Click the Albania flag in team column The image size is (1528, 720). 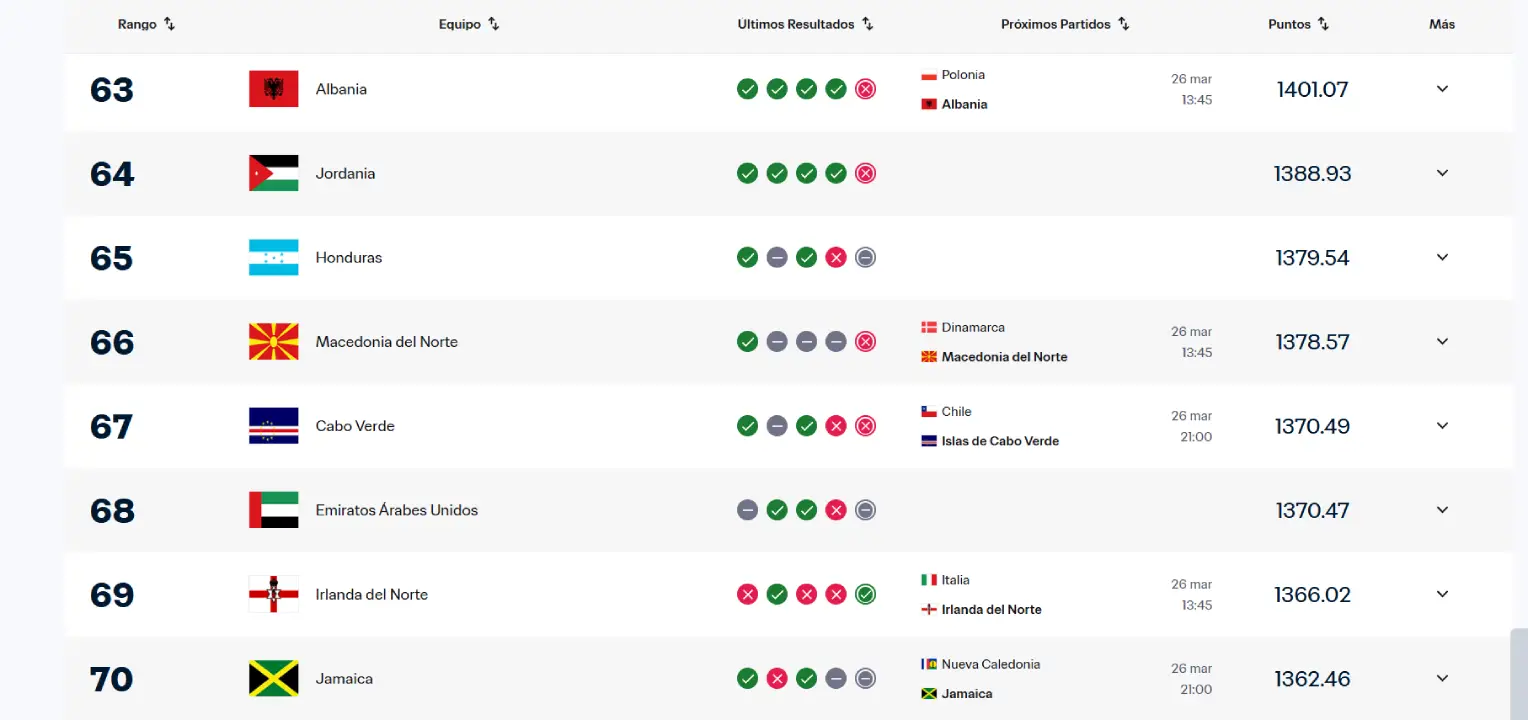pyautogui.click(x=274, y=89)
